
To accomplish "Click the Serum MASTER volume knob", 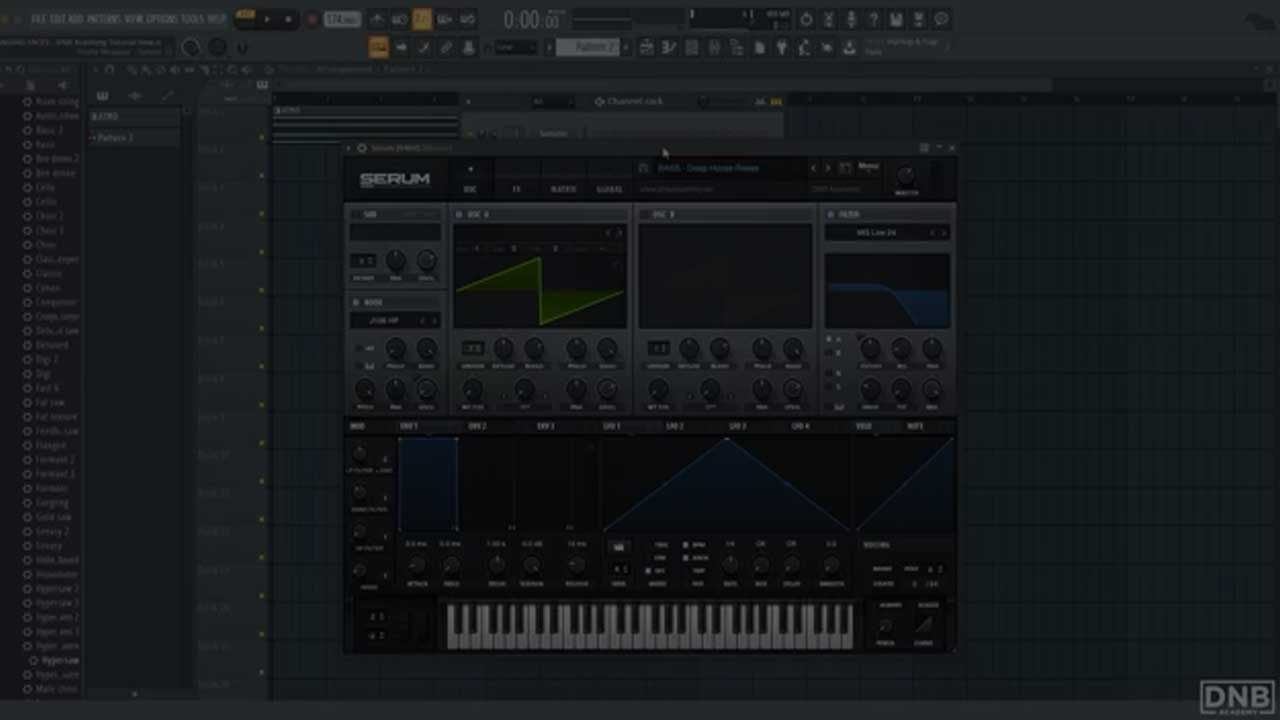I will (906, 175).
